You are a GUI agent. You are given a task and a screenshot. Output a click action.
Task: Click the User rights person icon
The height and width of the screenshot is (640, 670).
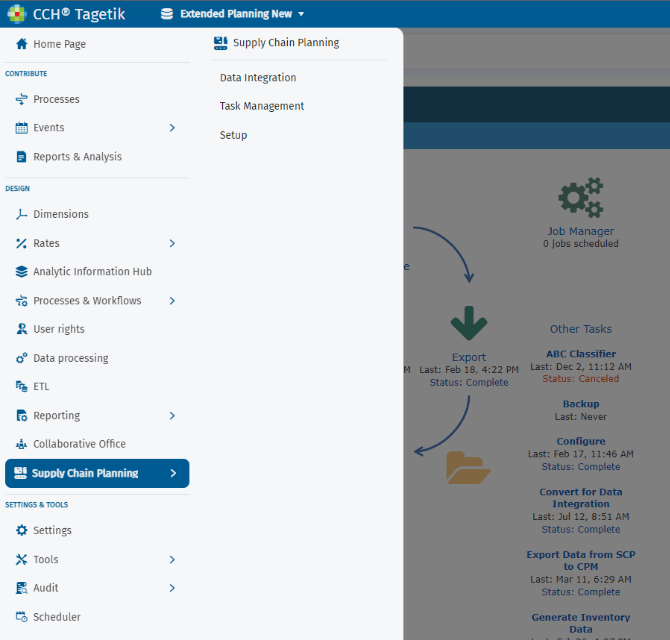point(21,329)
